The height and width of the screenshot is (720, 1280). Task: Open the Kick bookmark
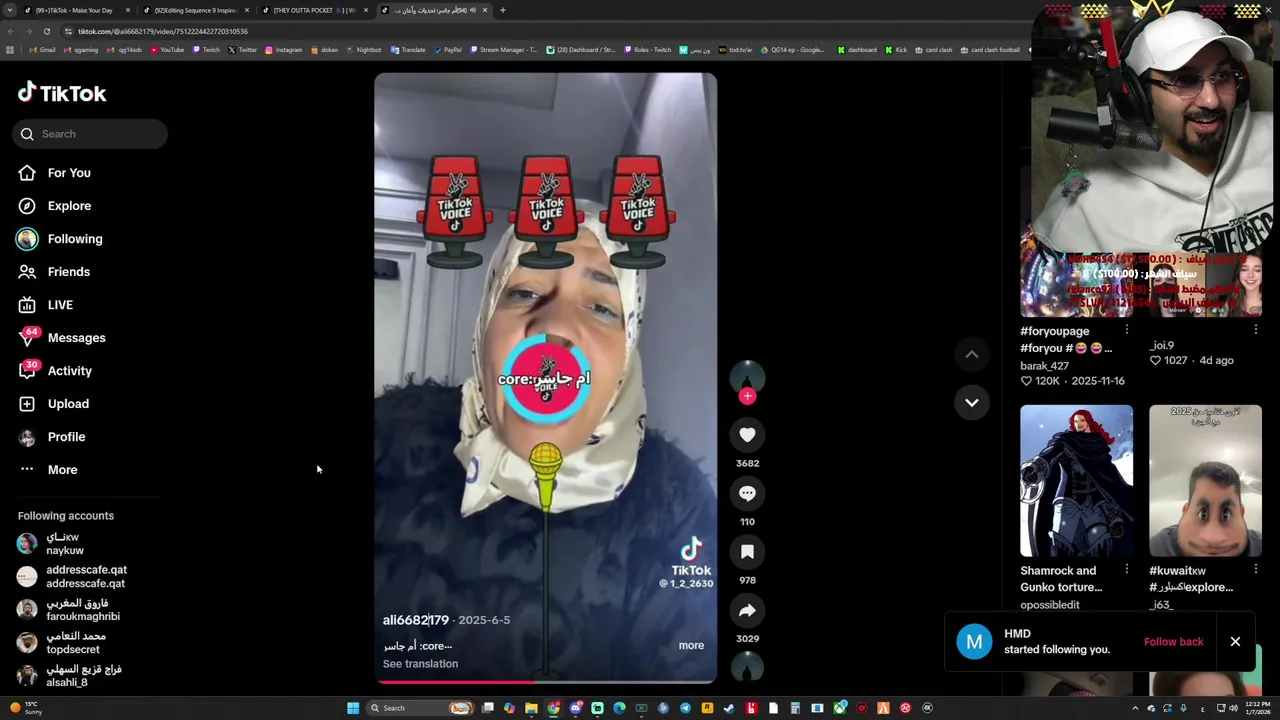coord(896,50)
